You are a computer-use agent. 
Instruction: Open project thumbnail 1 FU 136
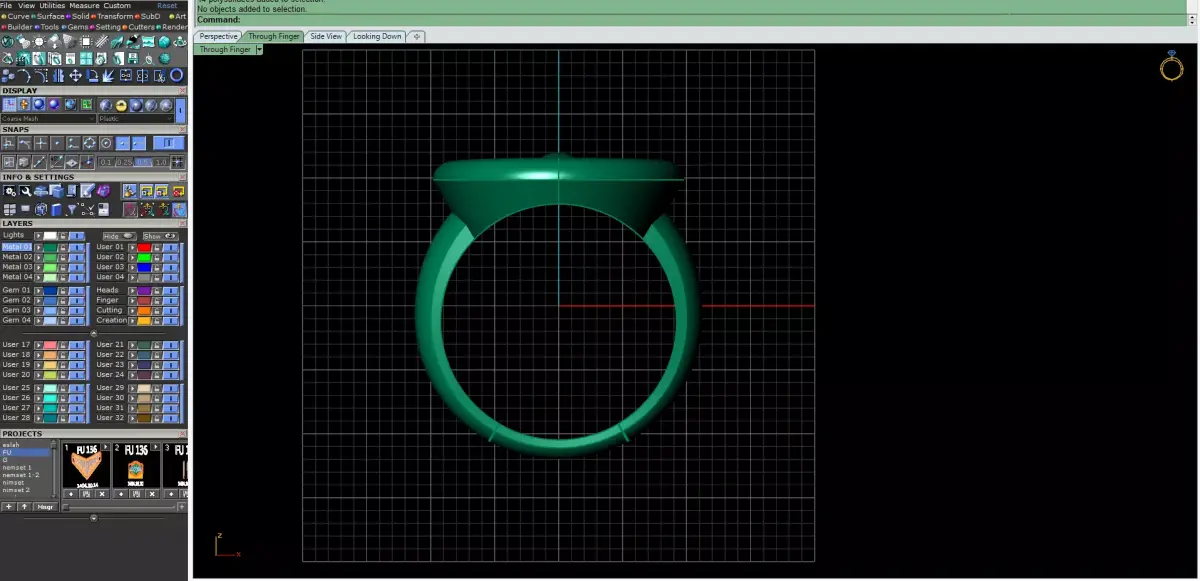point(86,465)
